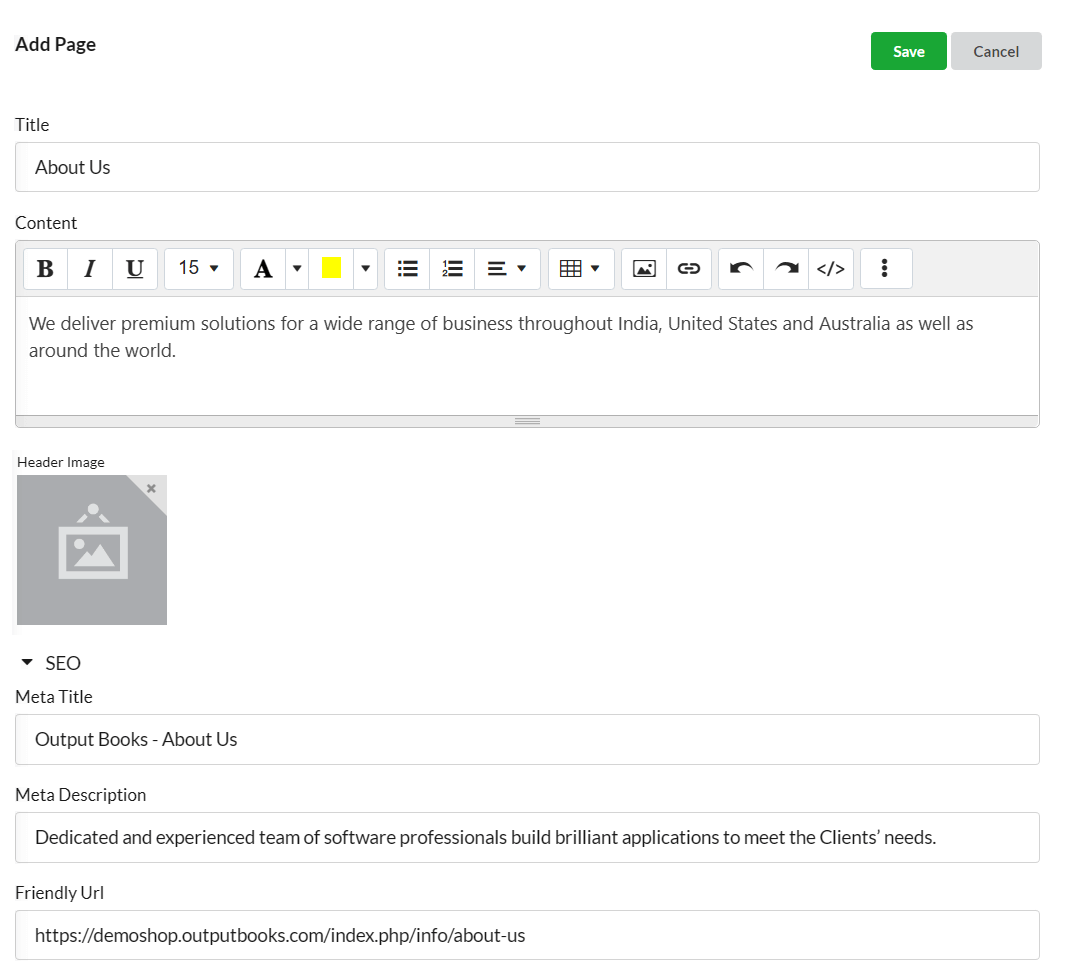Click the Friendly Url input field
Viewport: 1065px width, 979px height.
(527, 936)
